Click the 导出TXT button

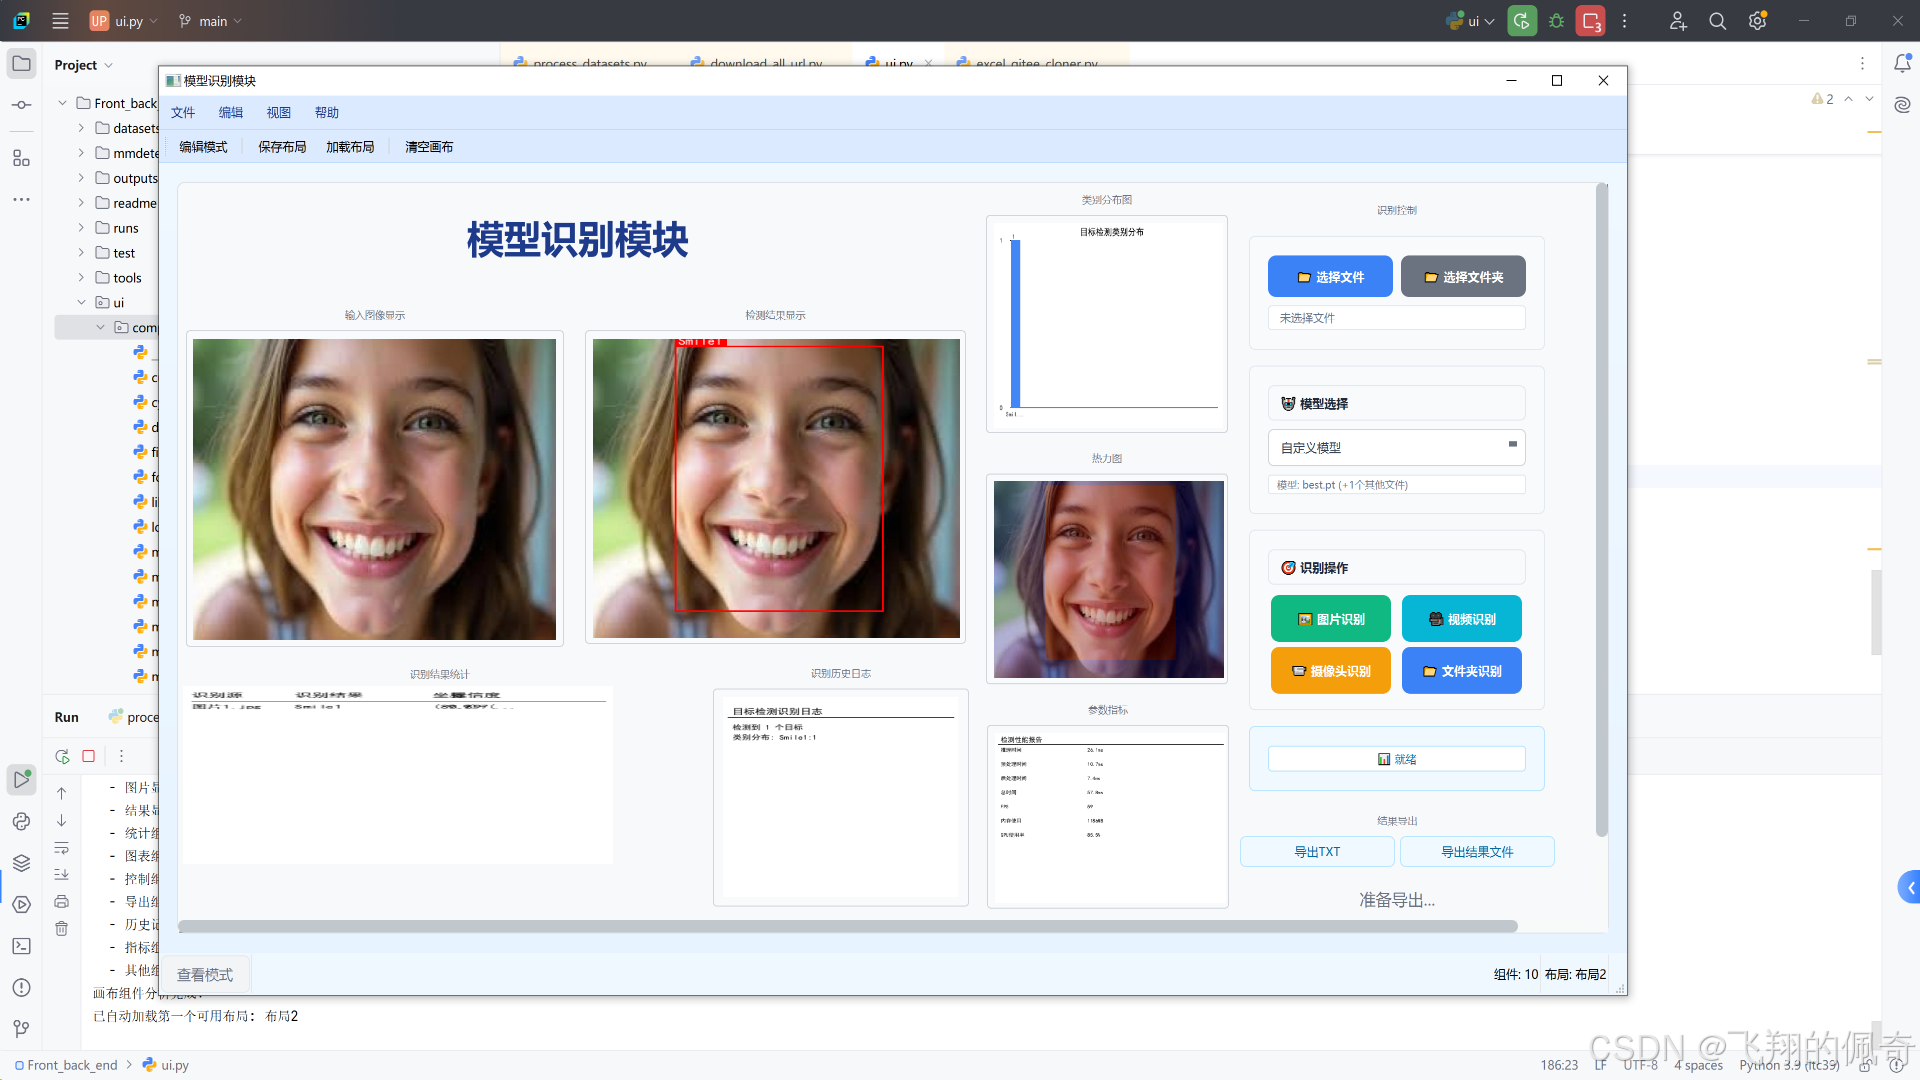(1317, 852)
